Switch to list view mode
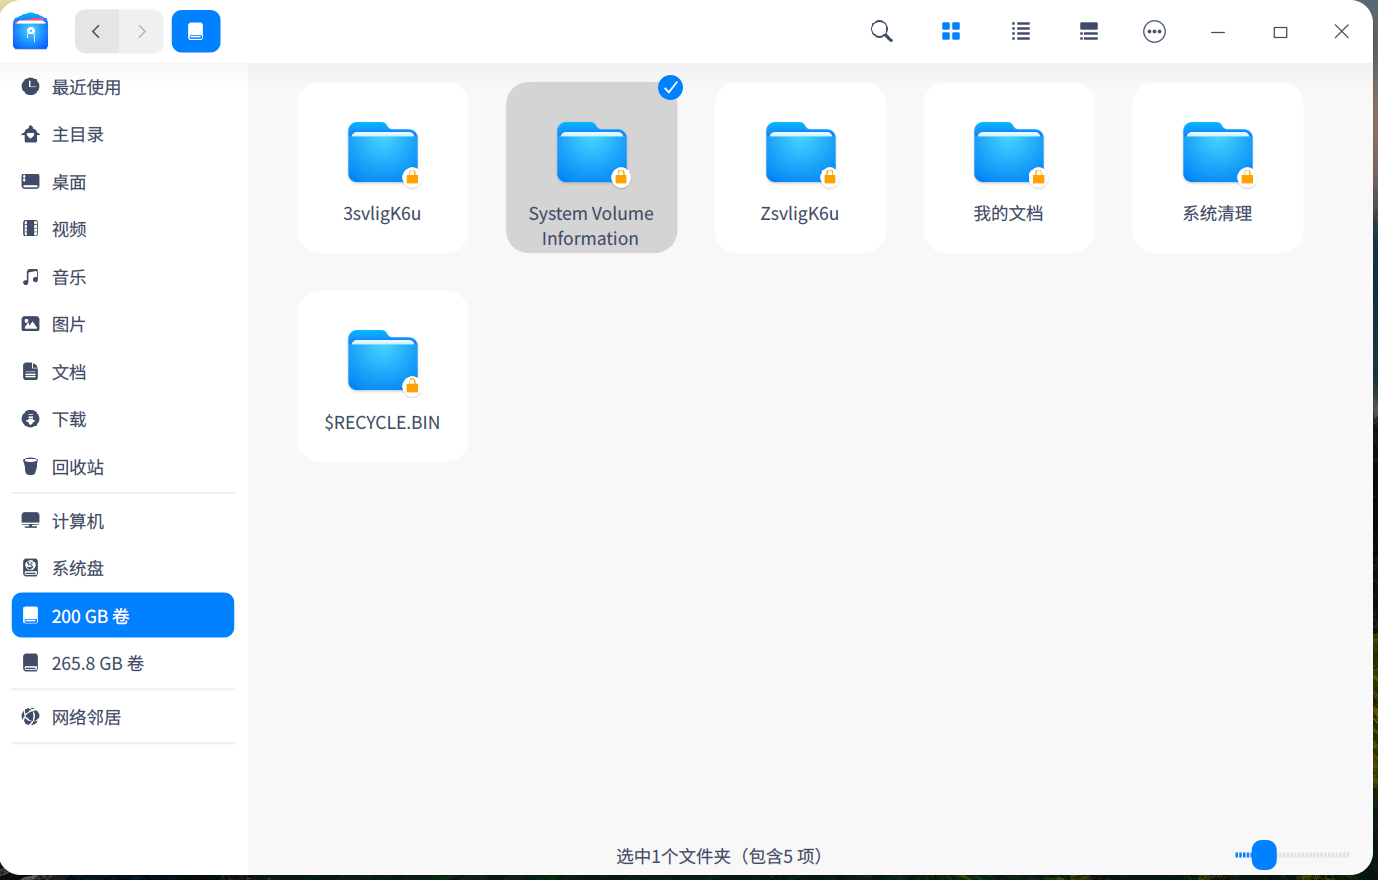The height and width of the screenshot is (880, 1378). pyautogui.click(x=1020, y=31)
